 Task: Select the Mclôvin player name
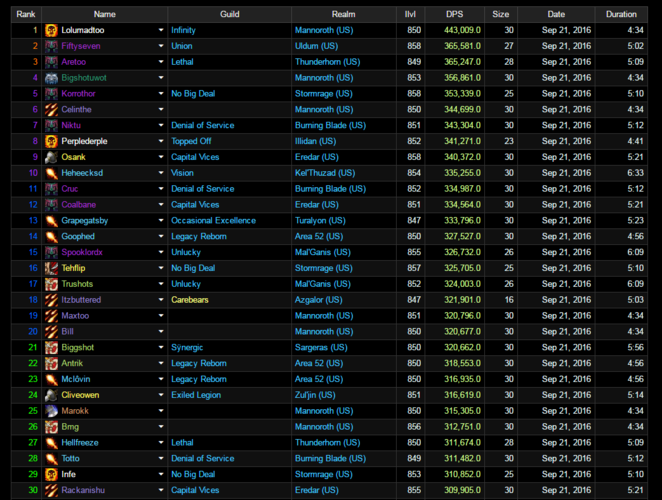[76, 379]
